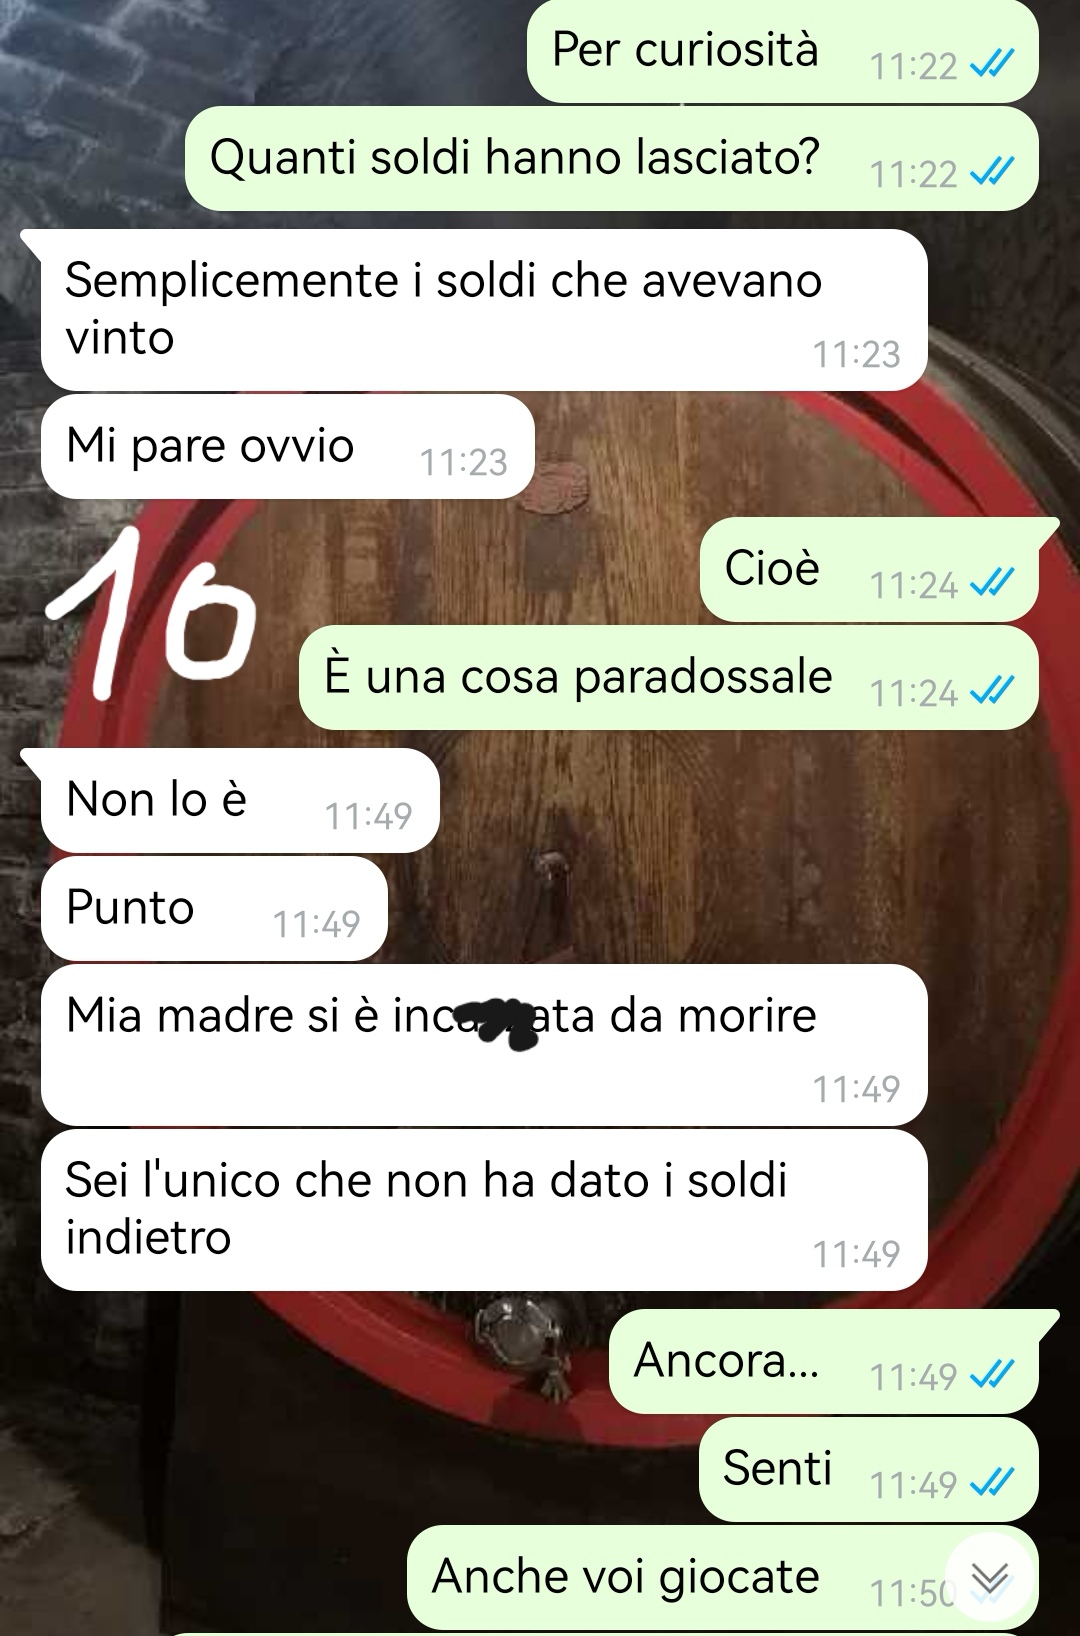Tap the 'Ancora...' sent bubble
Image resolution: width=1080 pixels, height=1636 pixels.
coord(824,1361)
